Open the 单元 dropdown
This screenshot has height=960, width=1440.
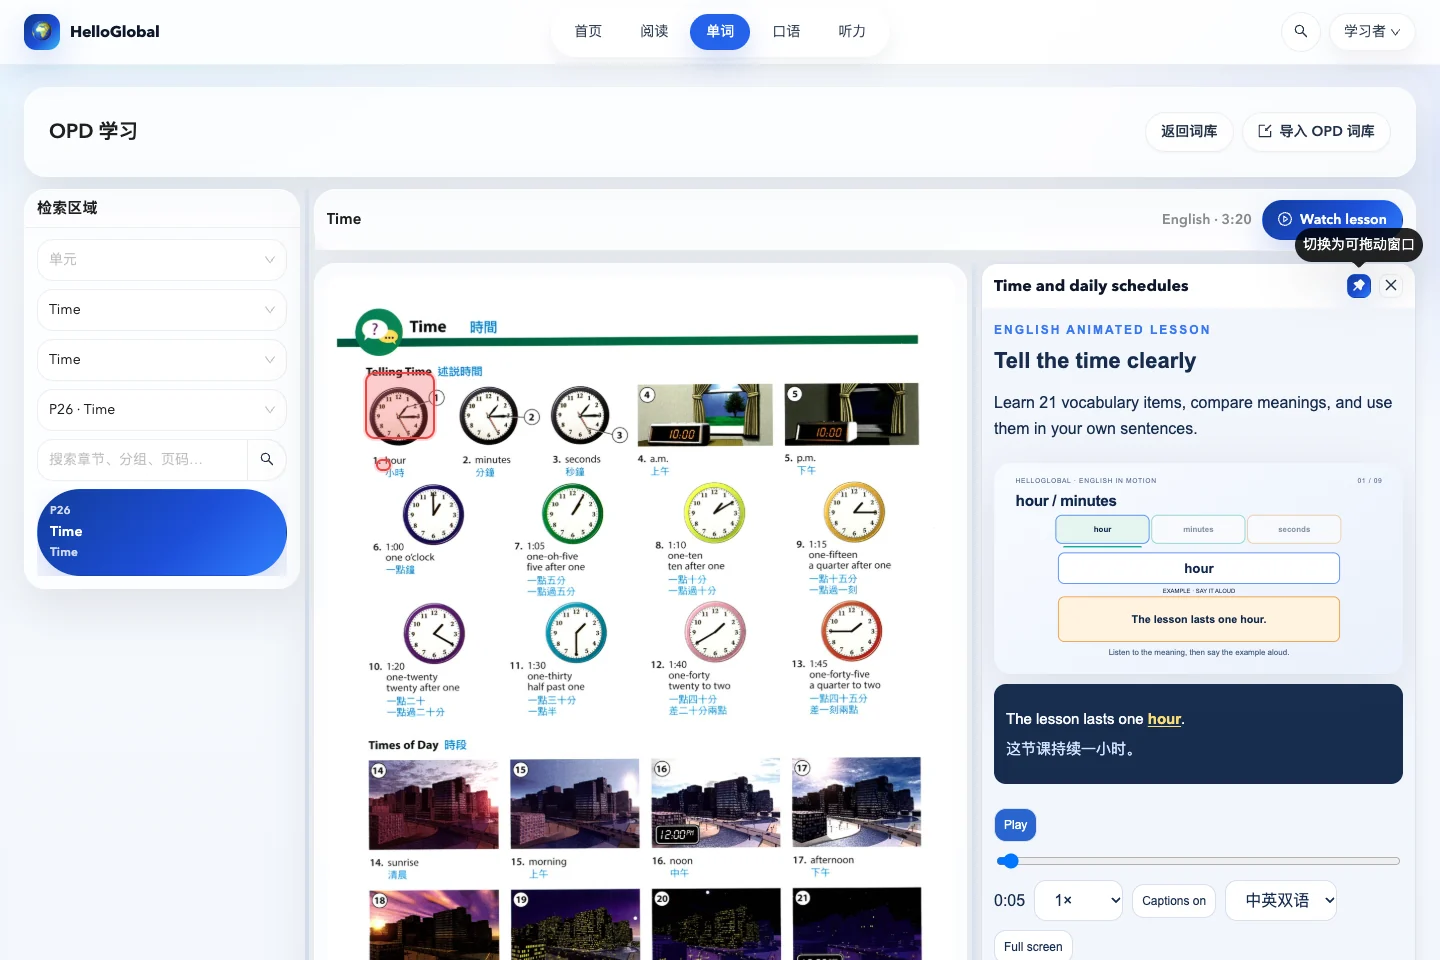[162, 260]
